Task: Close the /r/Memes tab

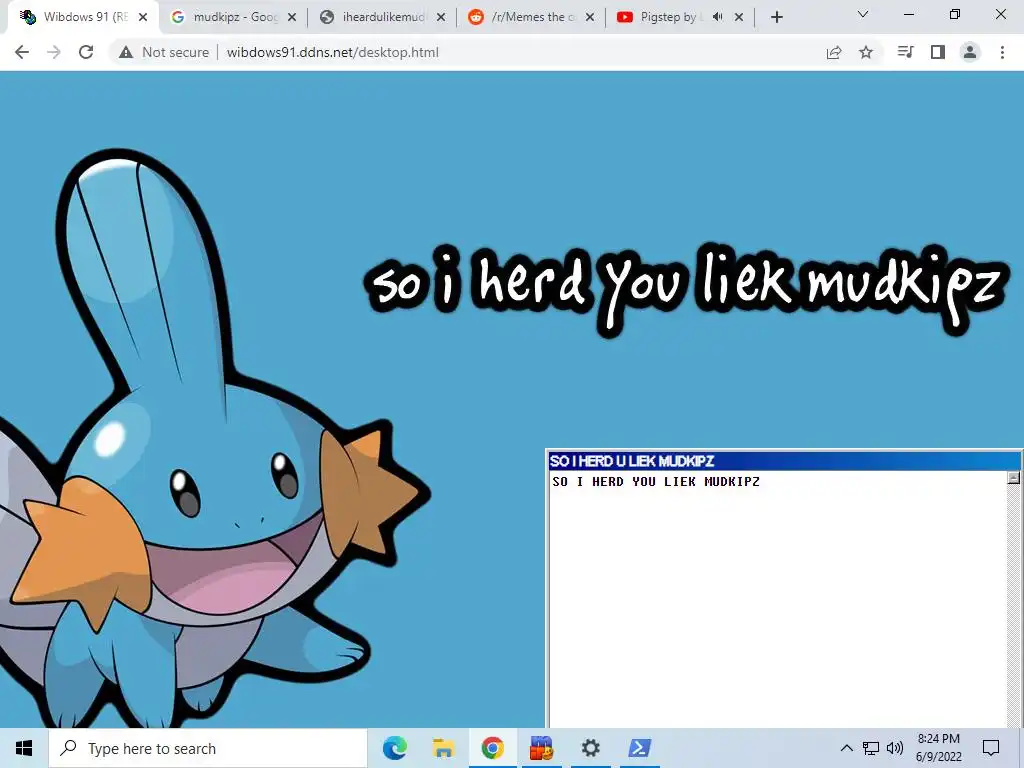Action: (590, 17)
